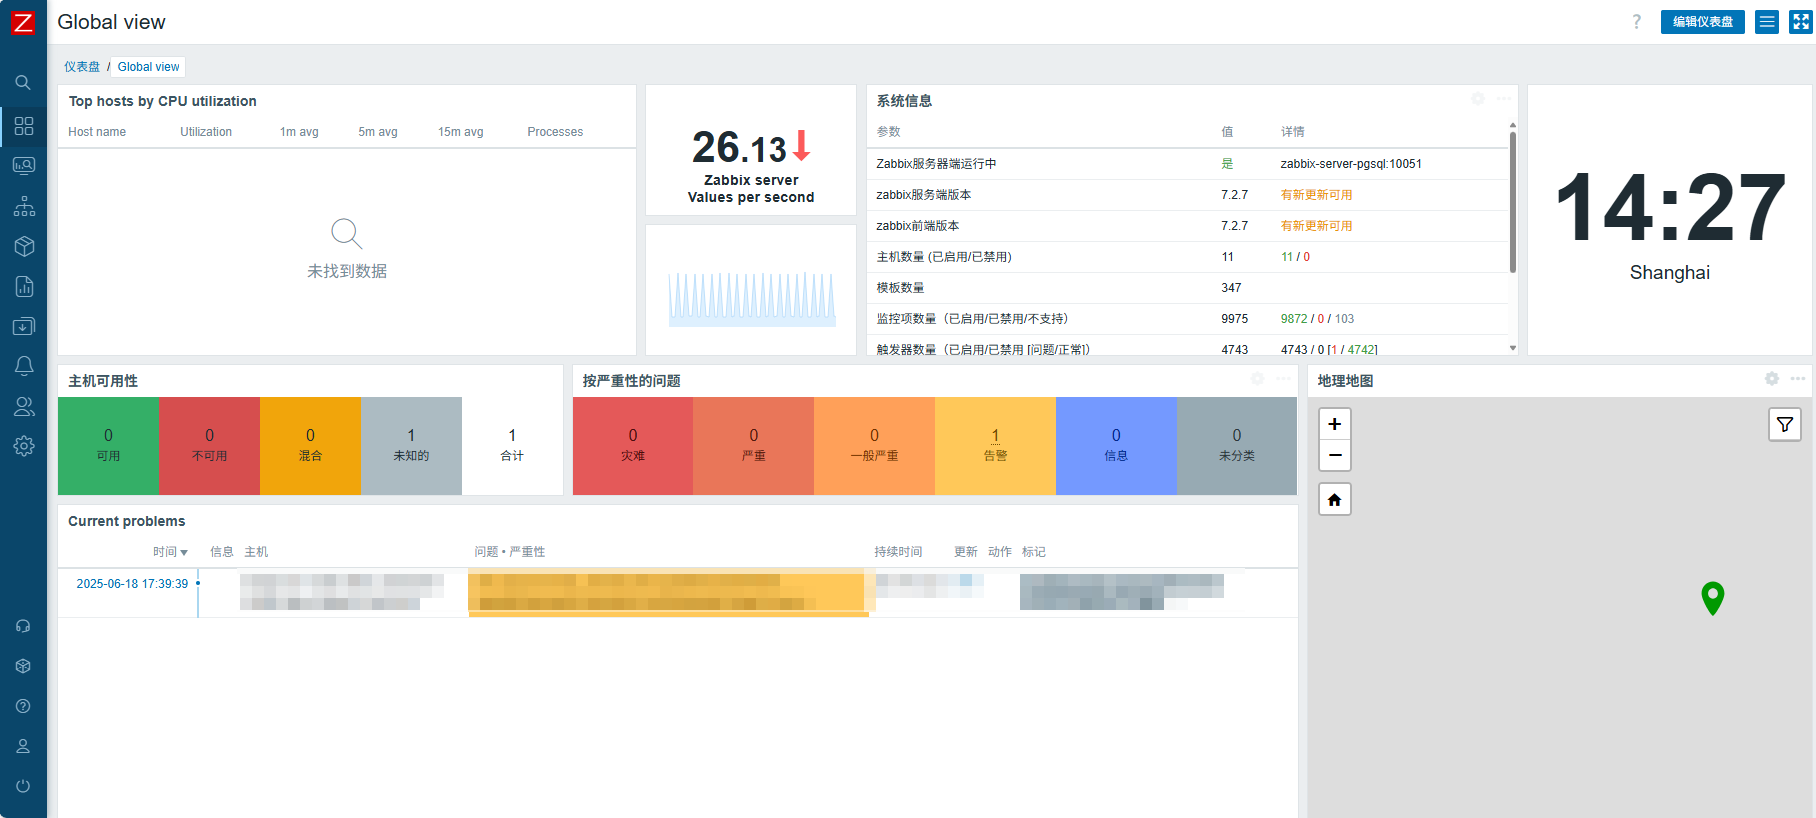Toggle kiosk fullscreen mode icon
The image size is (1816, 818).
tap(1801, 22)
